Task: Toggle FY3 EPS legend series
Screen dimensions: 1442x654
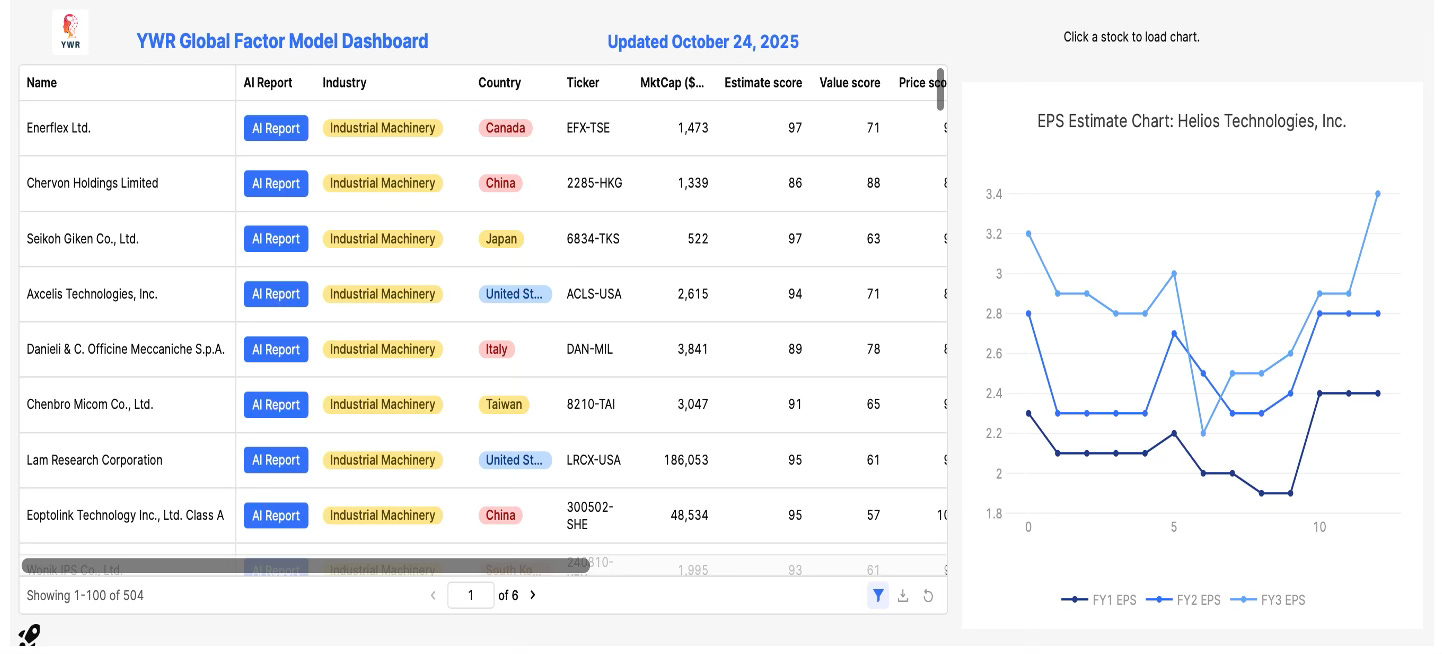Action: pos(1267,600)
